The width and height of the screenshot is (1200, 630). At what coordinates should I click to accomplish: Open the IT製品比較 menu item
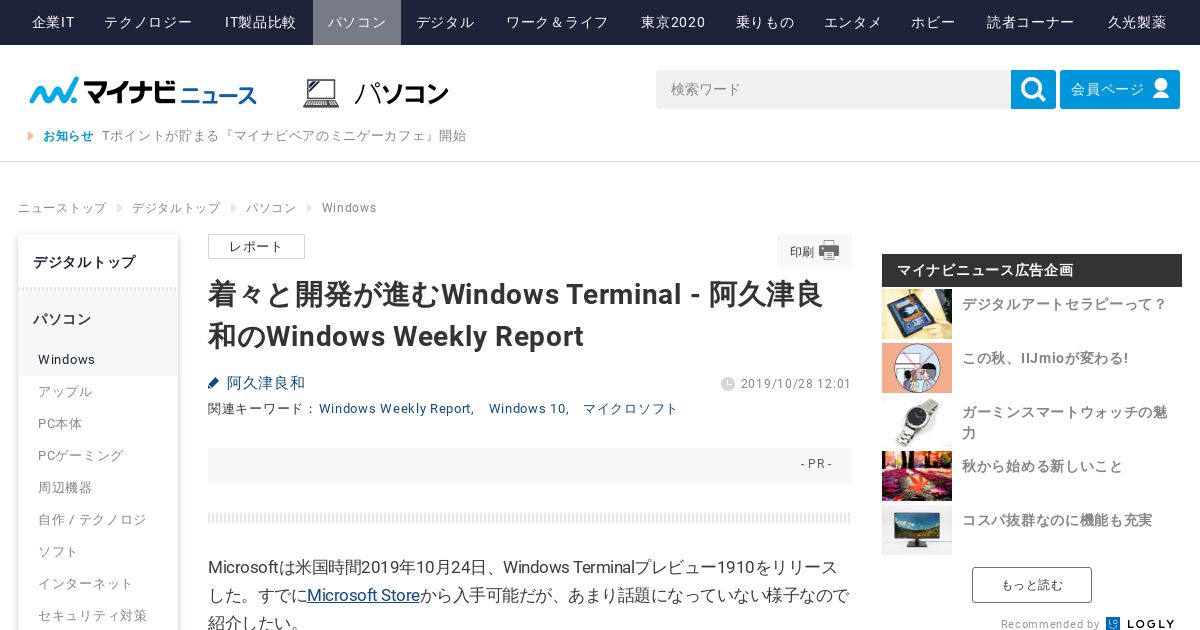[x=260, y=22]
